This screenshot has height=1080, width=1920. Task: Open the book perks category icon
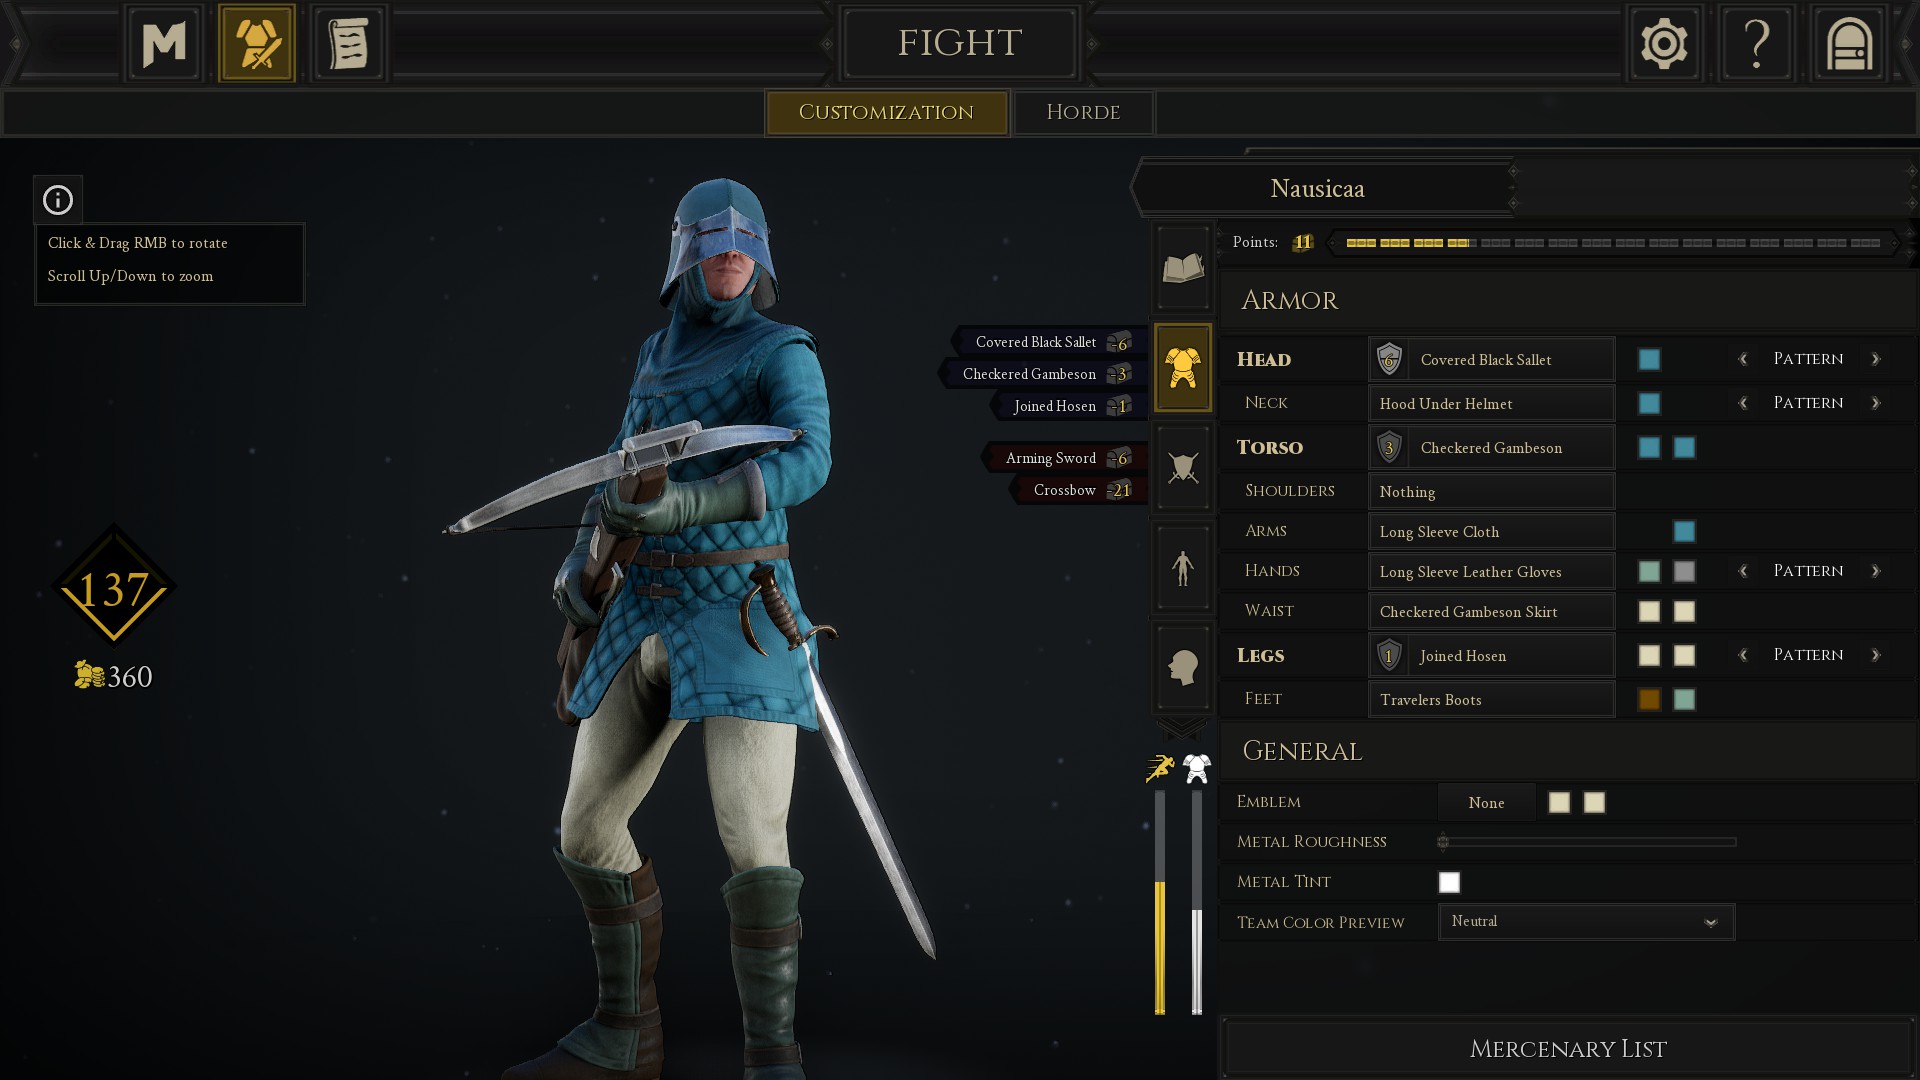click(x=1183, y=267)
